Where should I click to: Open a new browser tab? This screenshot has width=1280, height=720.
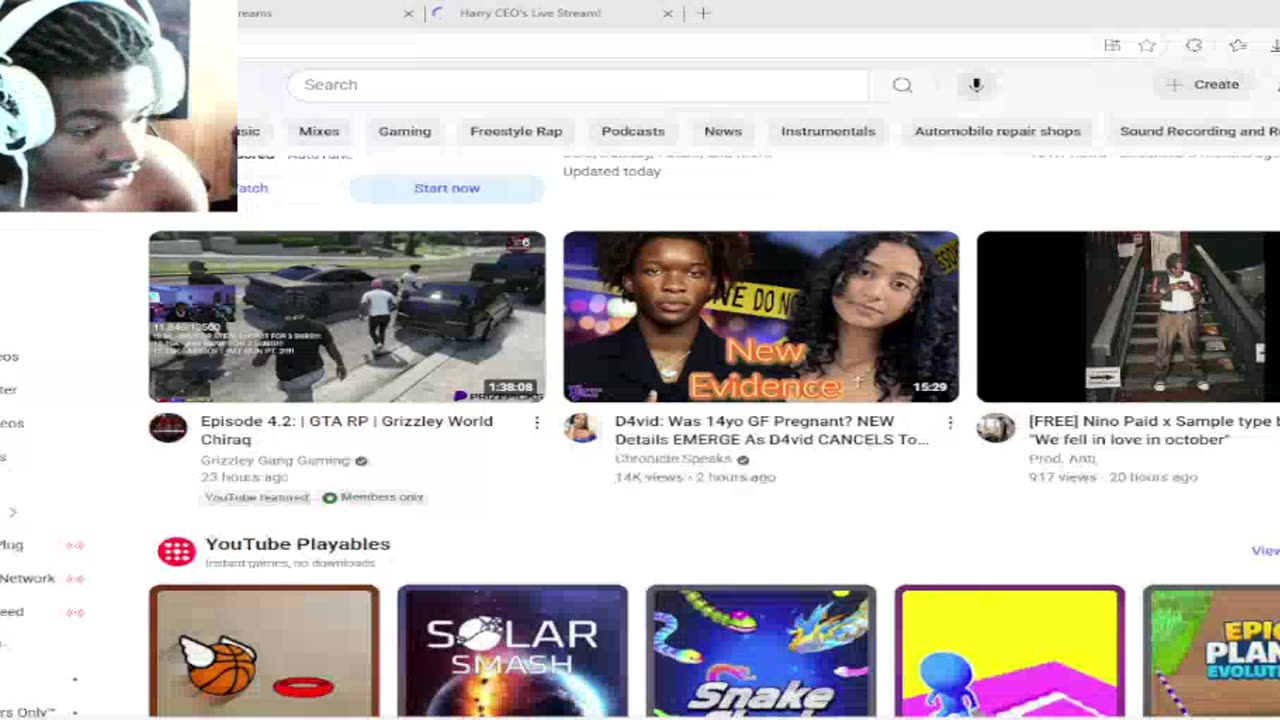click(703, 13)
